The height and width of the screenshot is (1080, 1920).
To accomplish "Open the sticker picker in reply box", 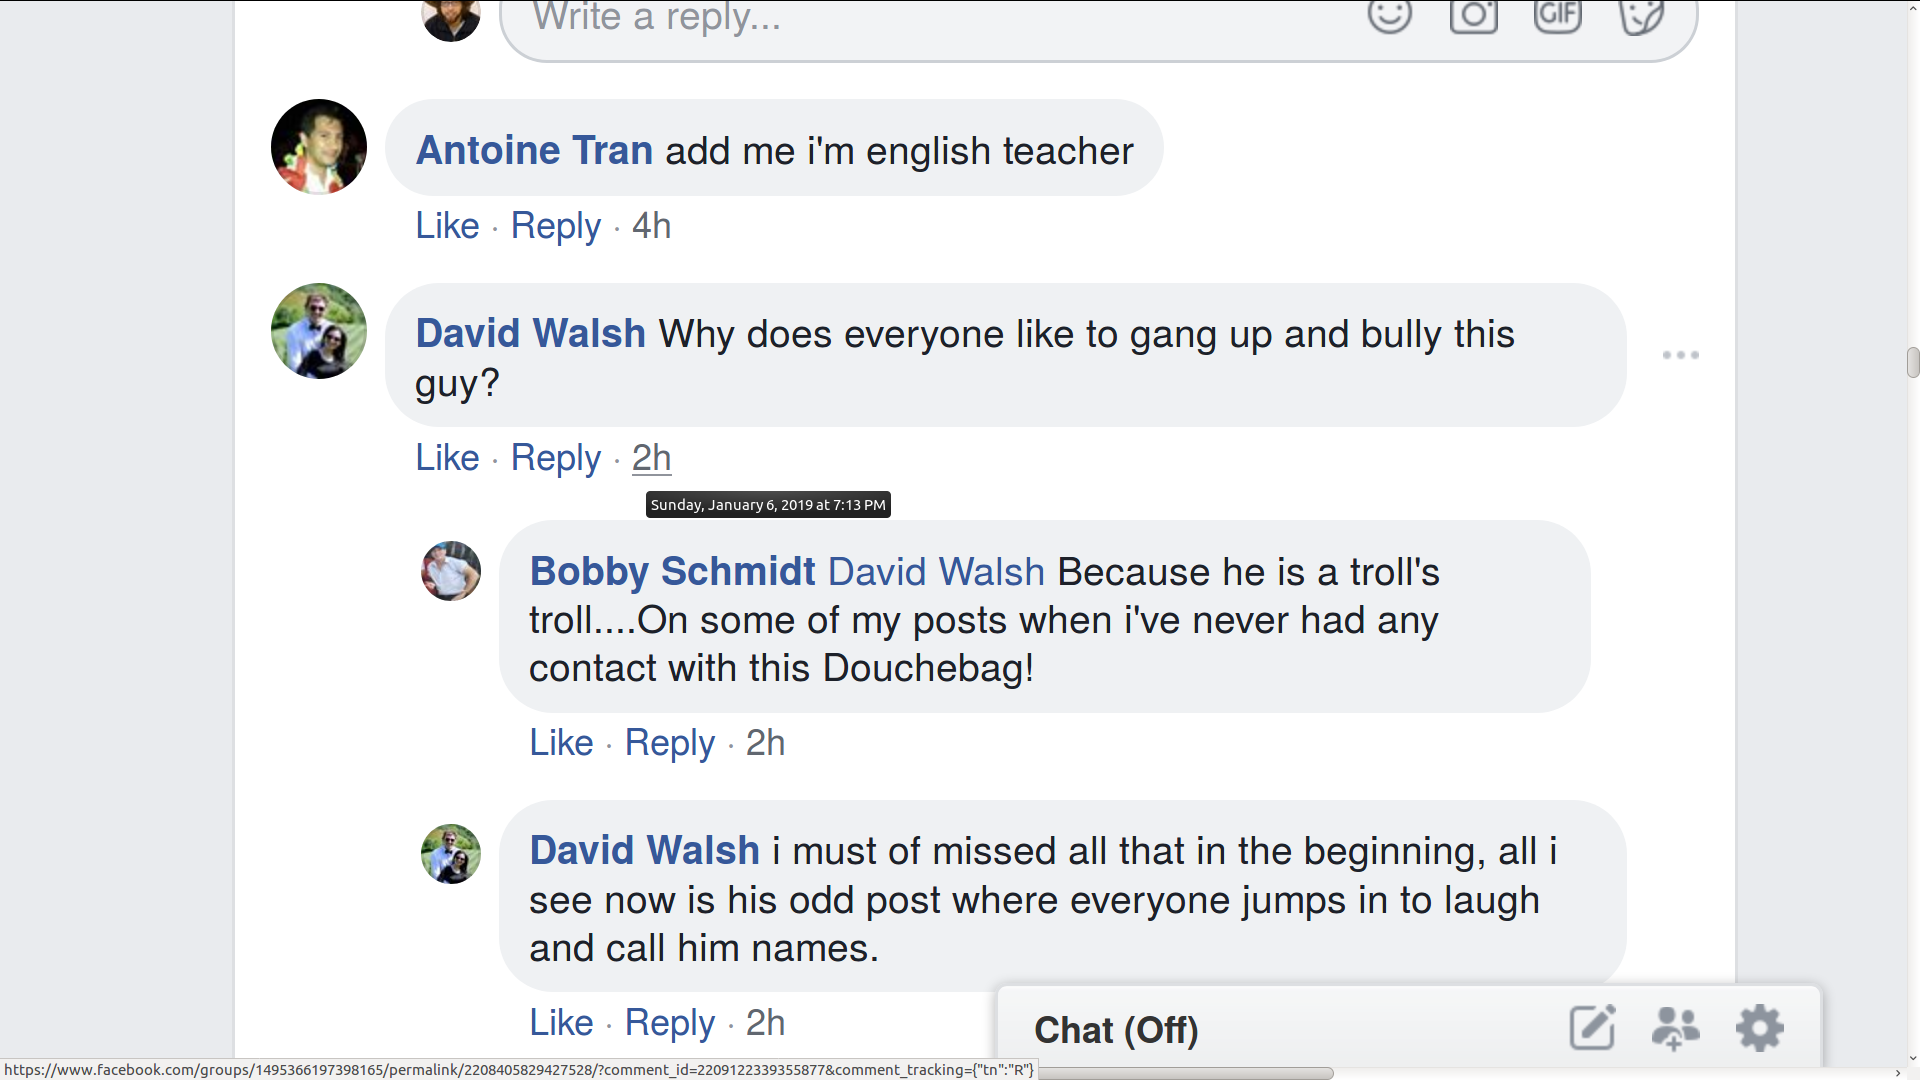I will 1641,15.
